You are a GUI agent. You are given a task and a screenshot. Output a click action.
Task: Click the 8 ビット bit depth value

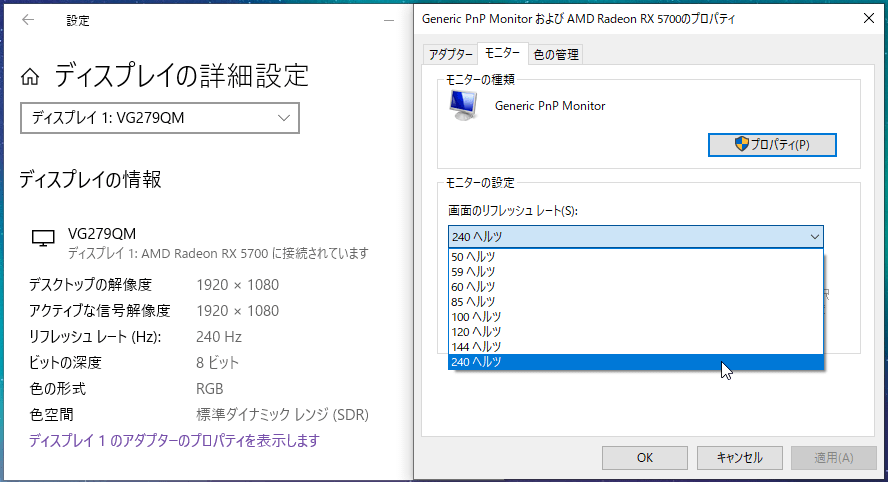(x=217, y=363)
